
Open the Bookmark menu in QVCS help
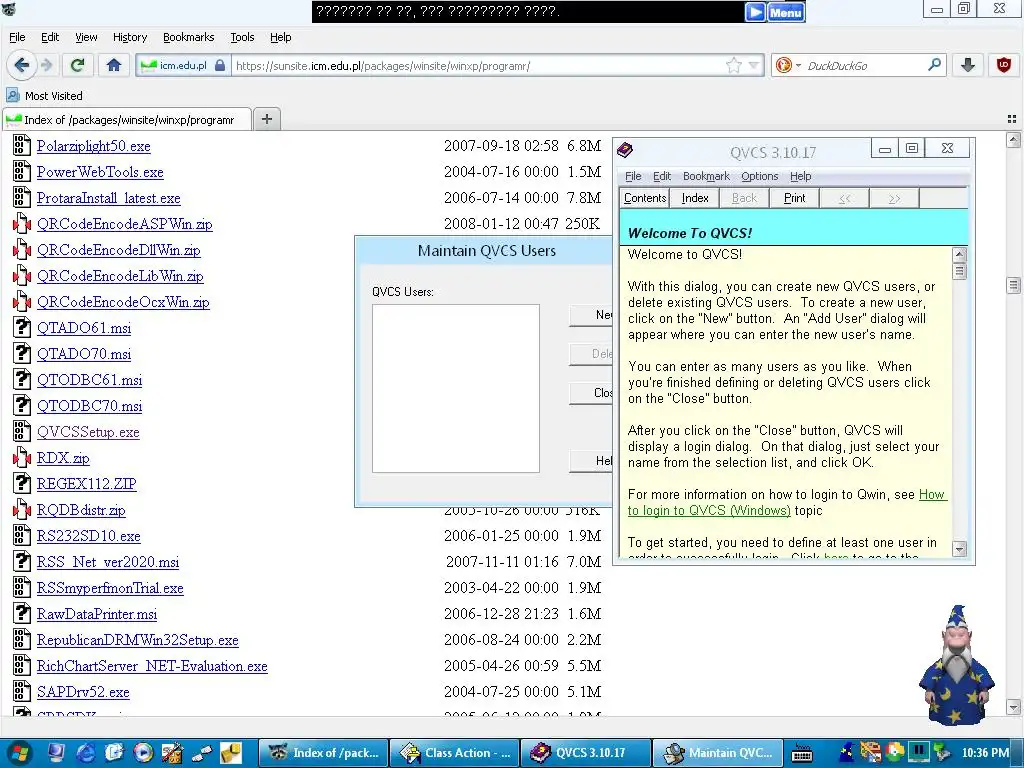(x=706, y=176)
